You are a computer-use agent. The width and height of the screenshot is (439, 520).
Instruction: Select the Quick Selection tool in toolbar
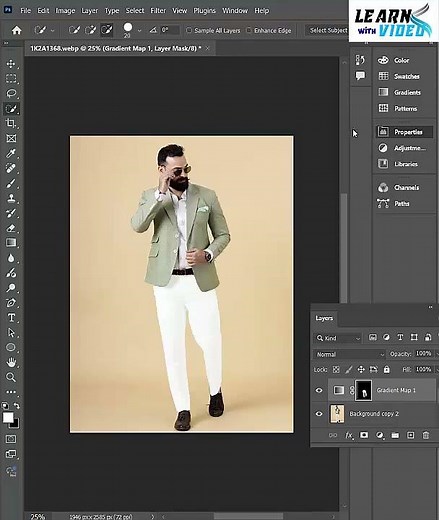(11, 109)
